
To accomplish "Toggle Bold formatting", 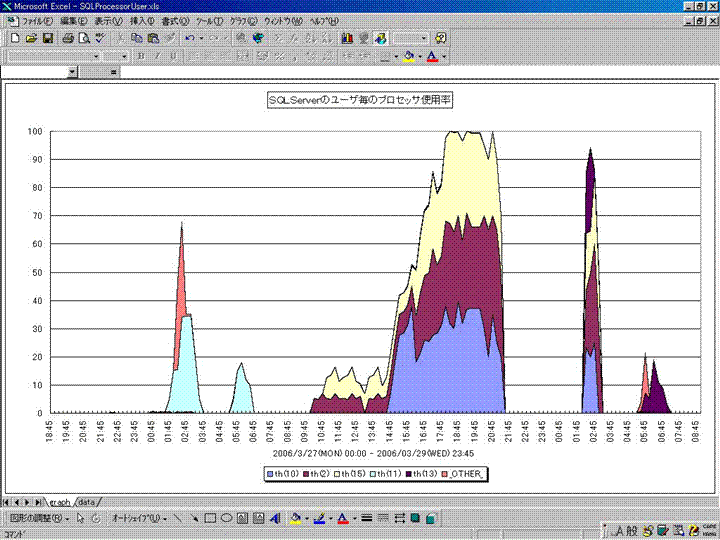I will [x=141, y=56].
